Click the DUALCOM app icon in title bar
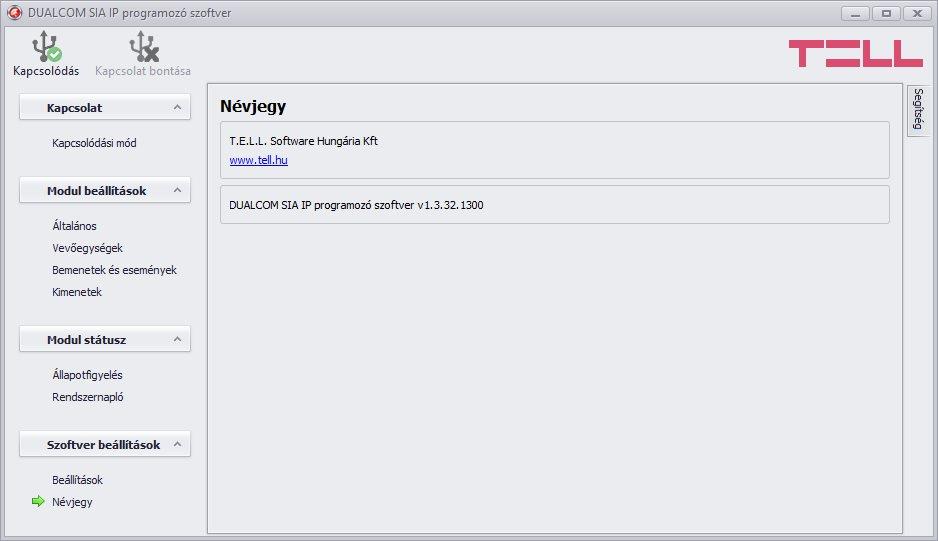The image size is (938, 541). [x=14, y=12]
